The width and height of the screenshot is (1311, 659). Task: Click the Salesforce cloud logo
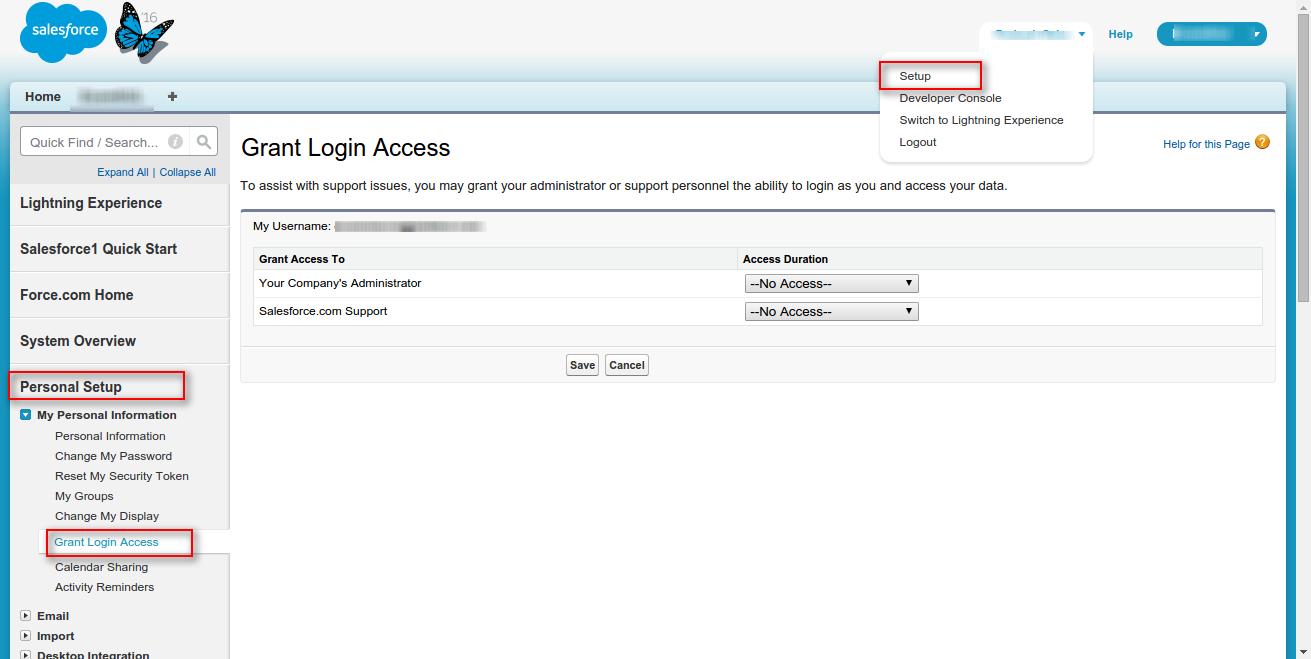pos(65,32)
